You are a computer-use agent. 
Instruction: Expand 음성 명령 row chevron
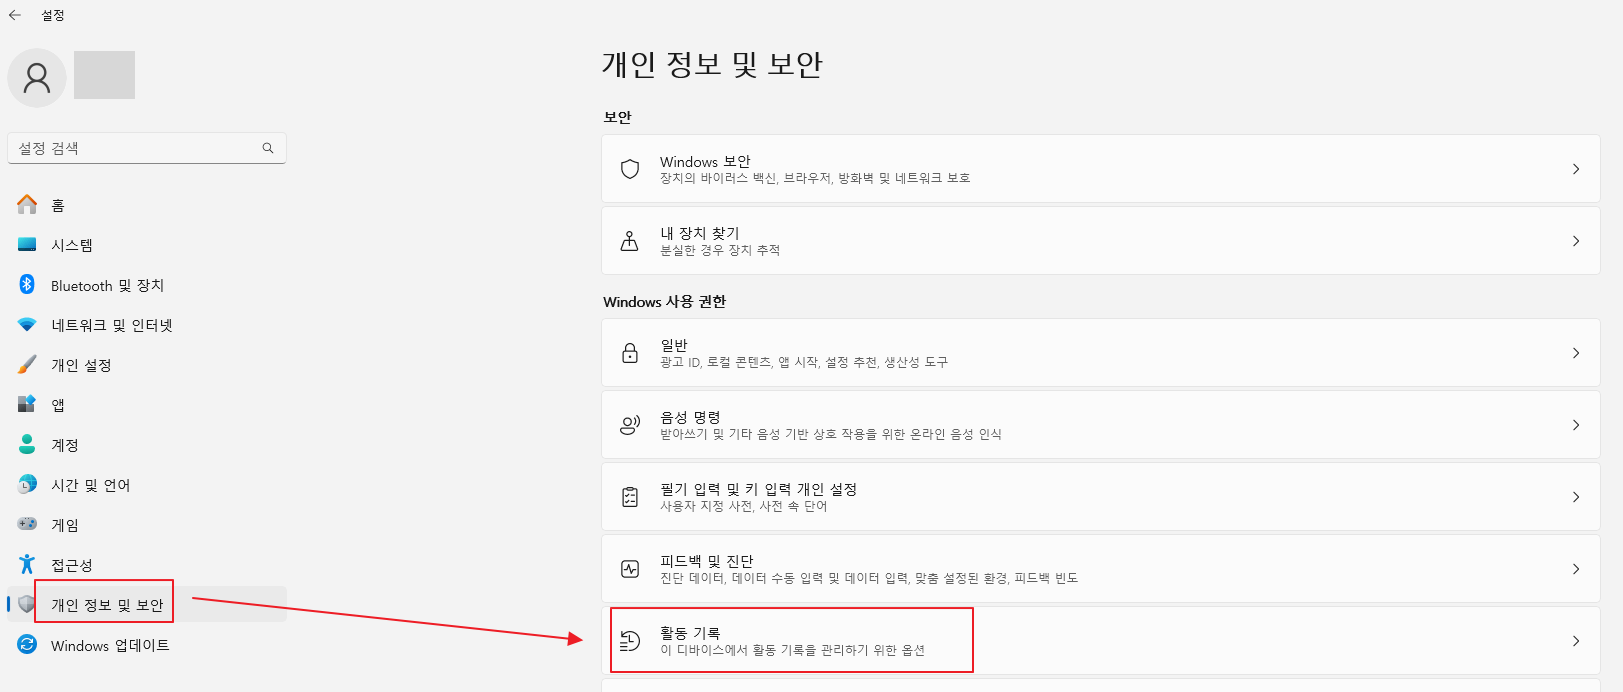pos(1576,425)
